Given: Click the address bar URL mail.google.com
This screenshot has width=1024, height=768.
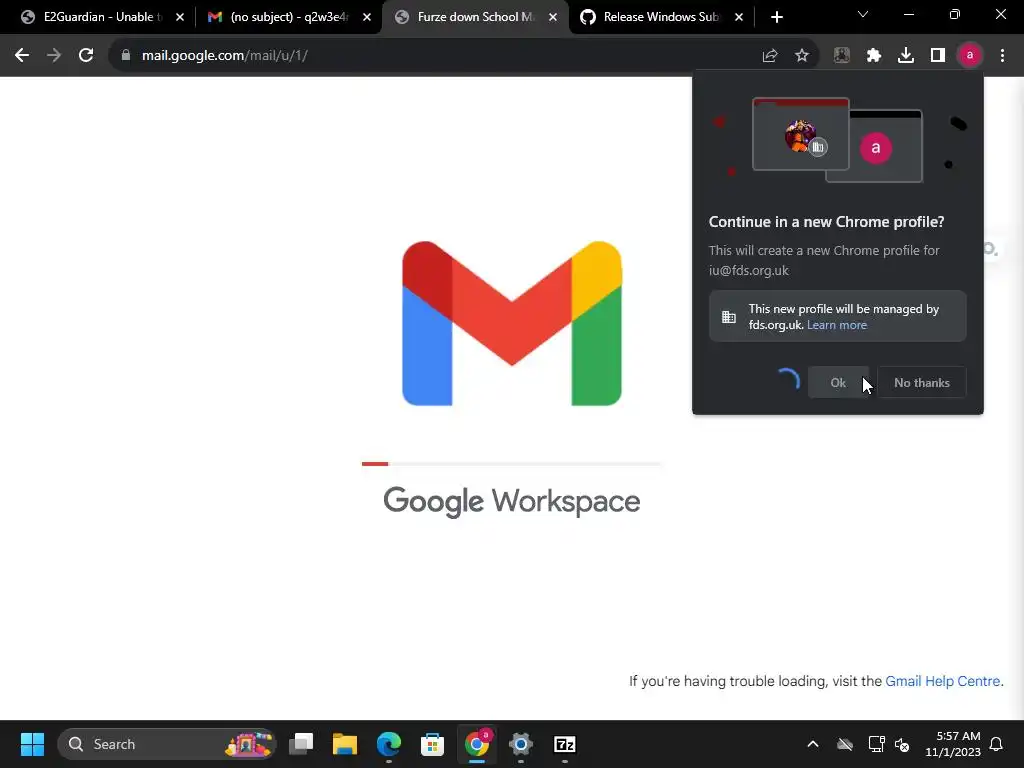Looking at the screenshot, I should click(225, 56).
